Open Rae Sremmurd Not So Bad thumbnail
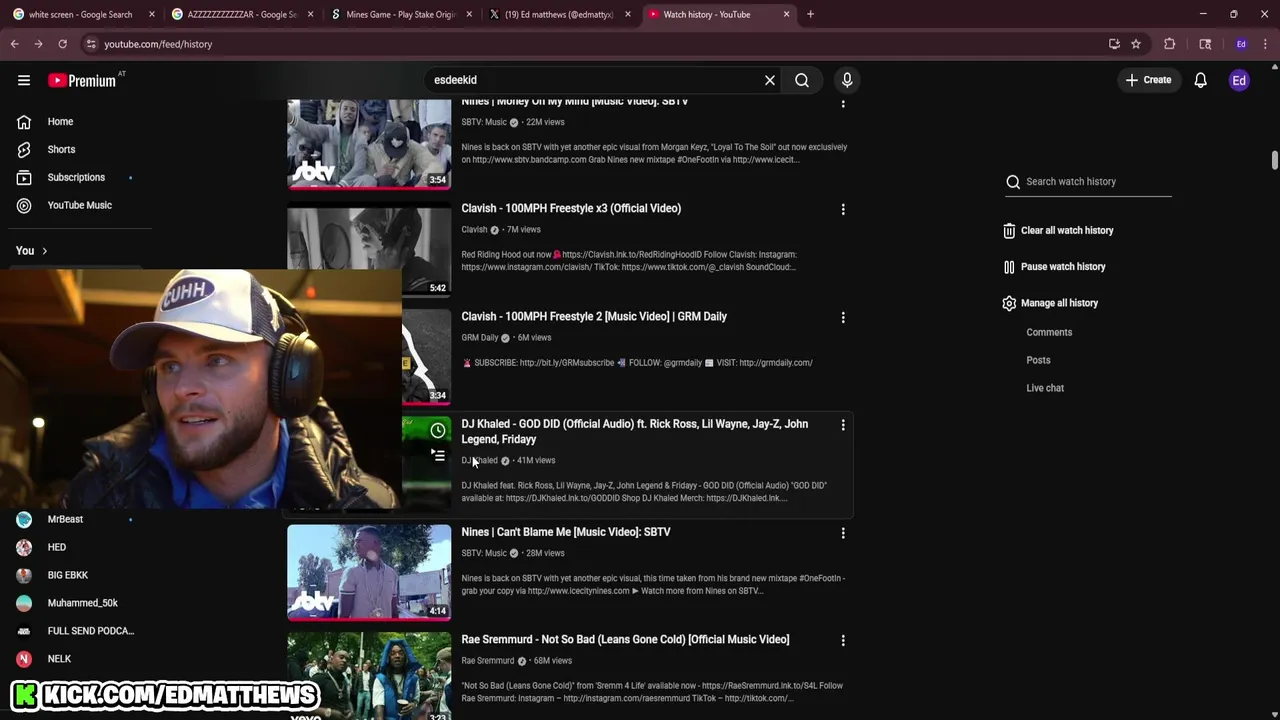The height and width of the screenshot is (720, 1280). [x=369, y=676]
